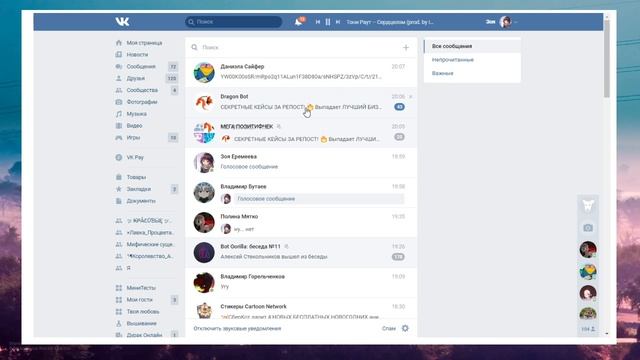Open the notifications bell

(x=299, y=22)
